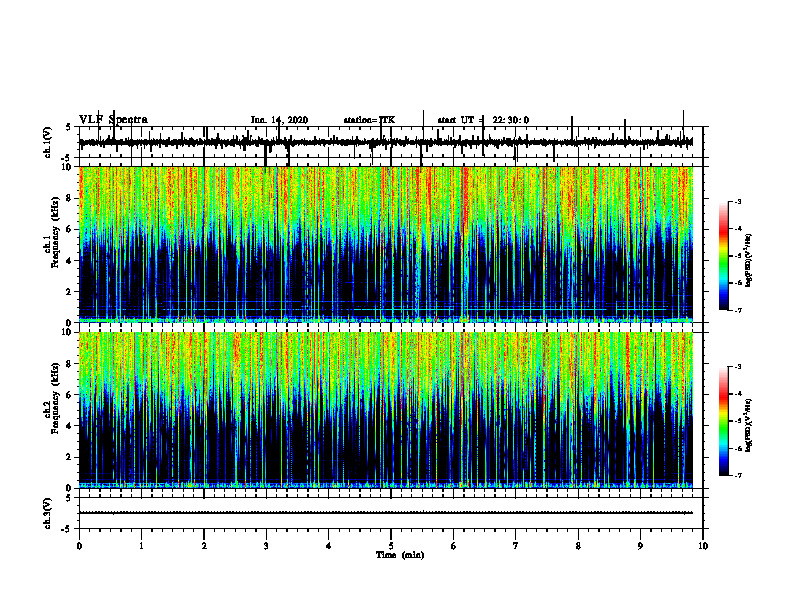
Task: Click the "ch.3(V)" waveform axis label
Action: [48, 513]
